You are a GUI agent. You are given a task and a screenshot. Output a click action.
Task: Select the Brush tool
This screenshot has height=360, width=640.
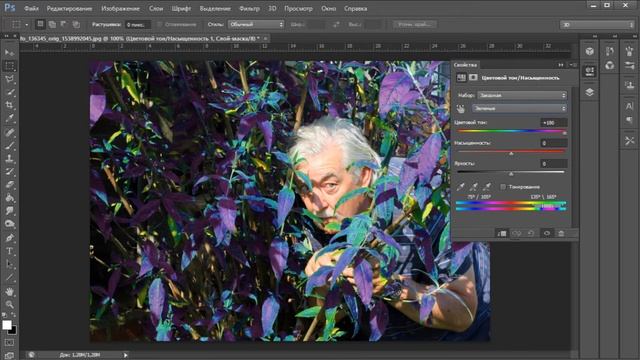(x=9, y=145)
